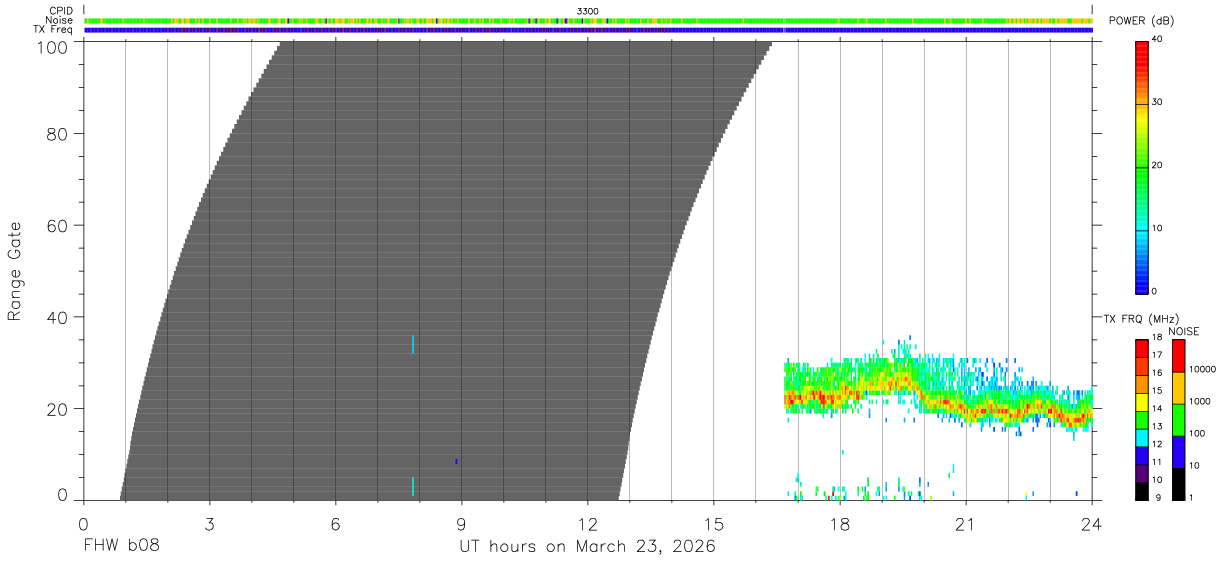Viewport: 1228px width, 567px height.
Task: Click the noise color legend bar
Action: pyautogui.click(x=1178, y=419)
